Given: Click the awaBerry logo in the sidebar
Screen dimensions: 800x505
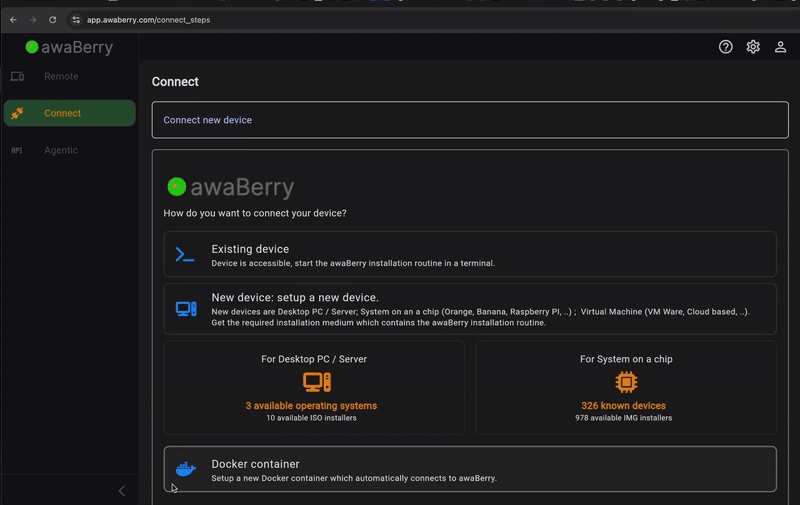Looking at the screenshot, I should pyautogui.click(x=69, y=47).
